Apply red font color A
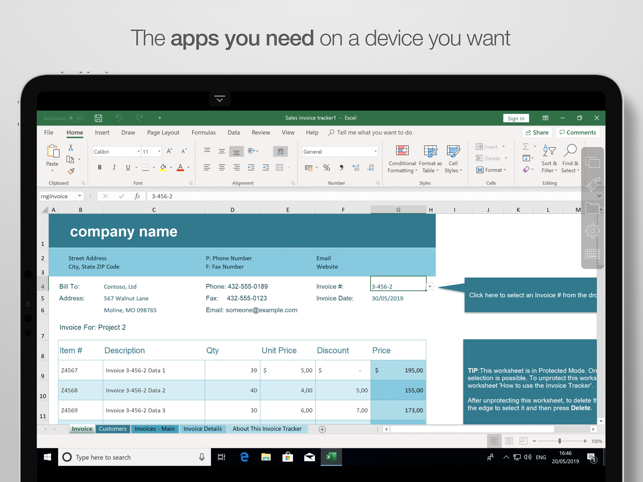Image resolution: width=643 pixels, height=482 pixels. 180,167
